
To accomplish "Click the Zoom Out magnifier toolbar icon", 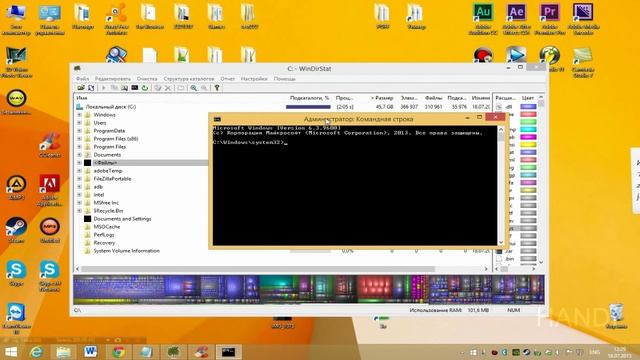I will (204, 88).
